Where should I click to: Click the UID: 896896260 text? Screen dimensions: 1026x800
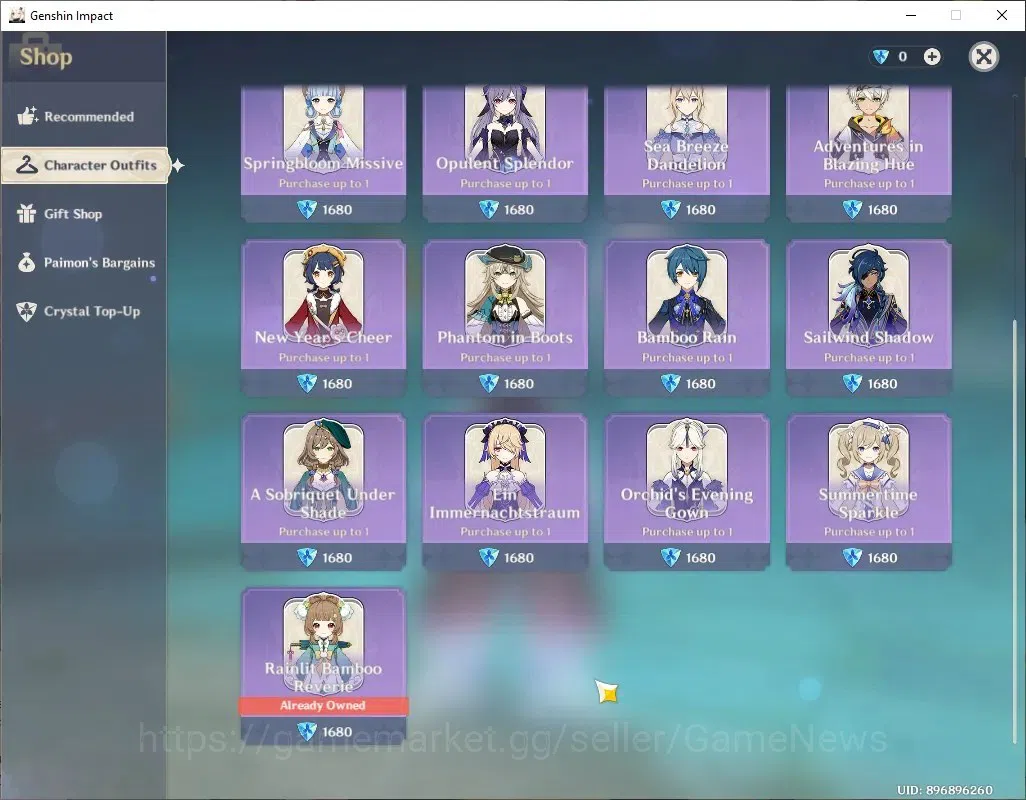[944, 790]
